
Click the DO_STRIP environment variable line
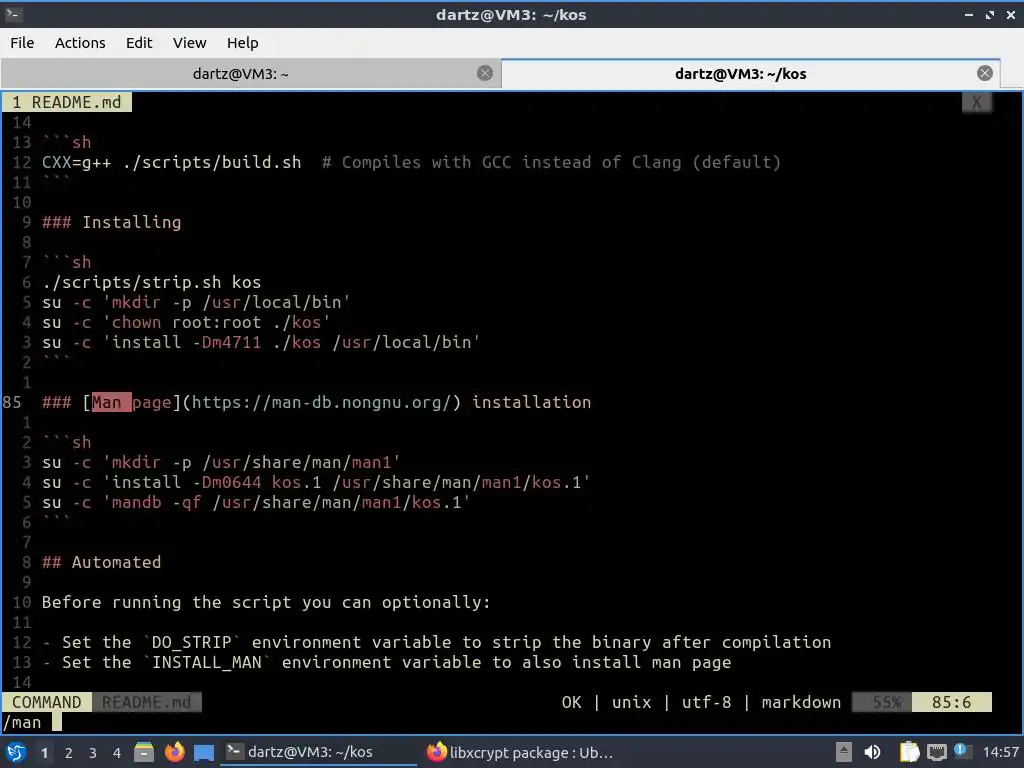click(437, 643)
